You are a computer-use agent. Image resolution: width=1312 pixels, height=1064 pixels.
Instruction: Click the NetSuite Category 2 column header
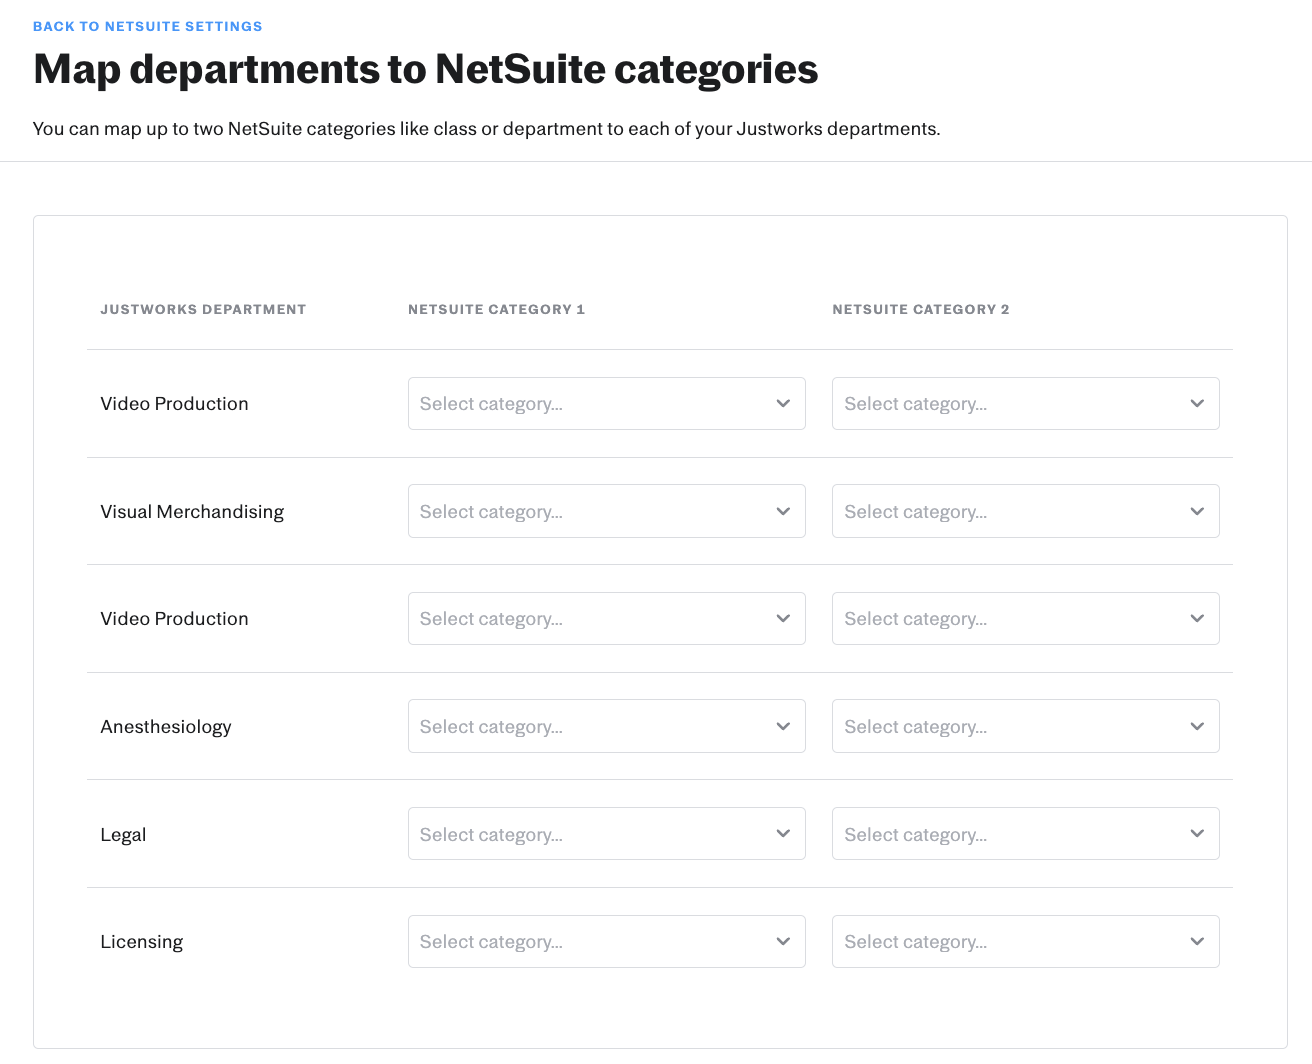pos(921,309)
